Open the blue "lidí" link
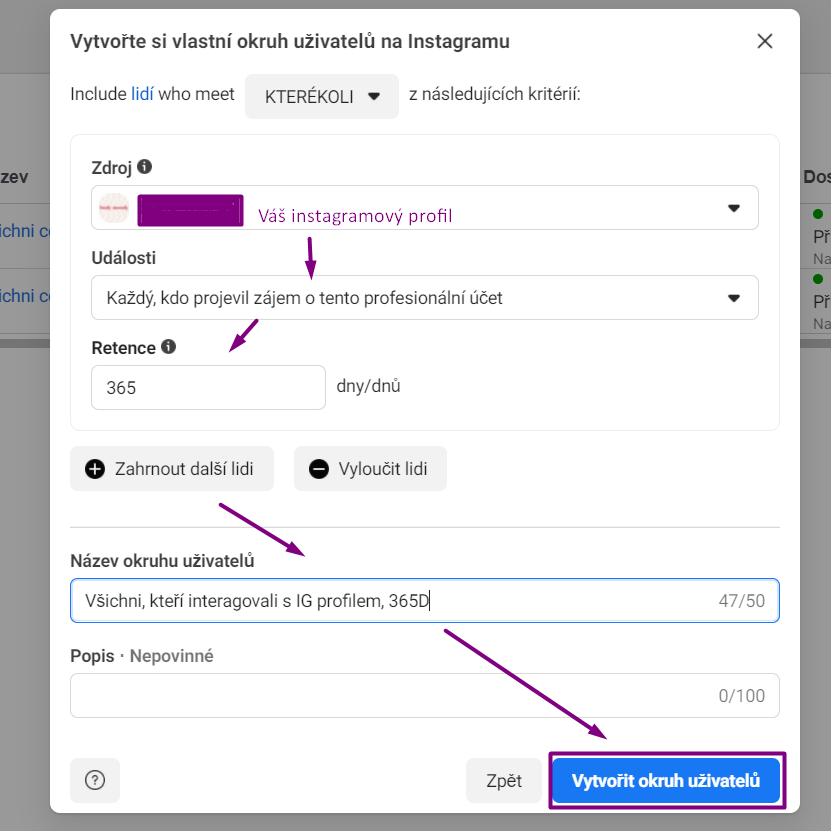 [143, 95]
